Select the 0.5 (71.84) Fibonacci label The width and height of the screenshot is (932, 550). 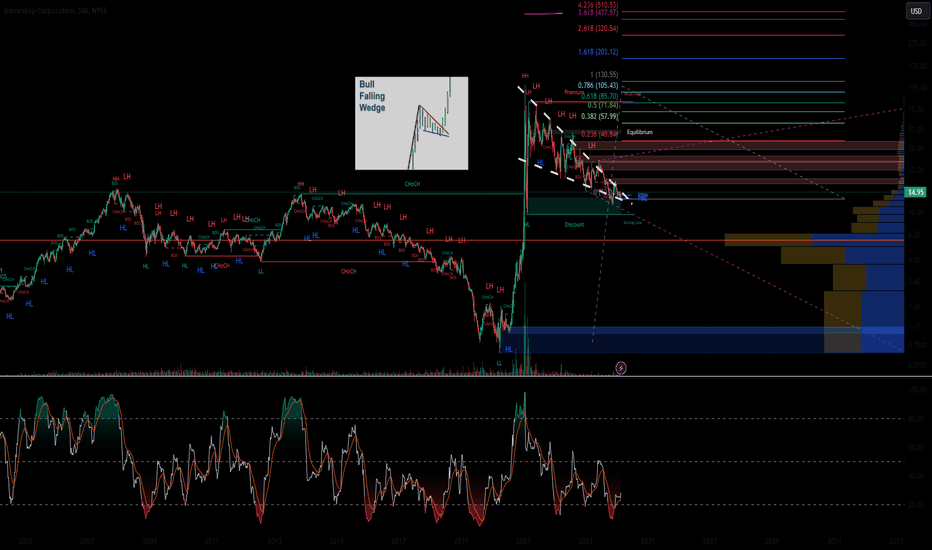coord(603,105)
